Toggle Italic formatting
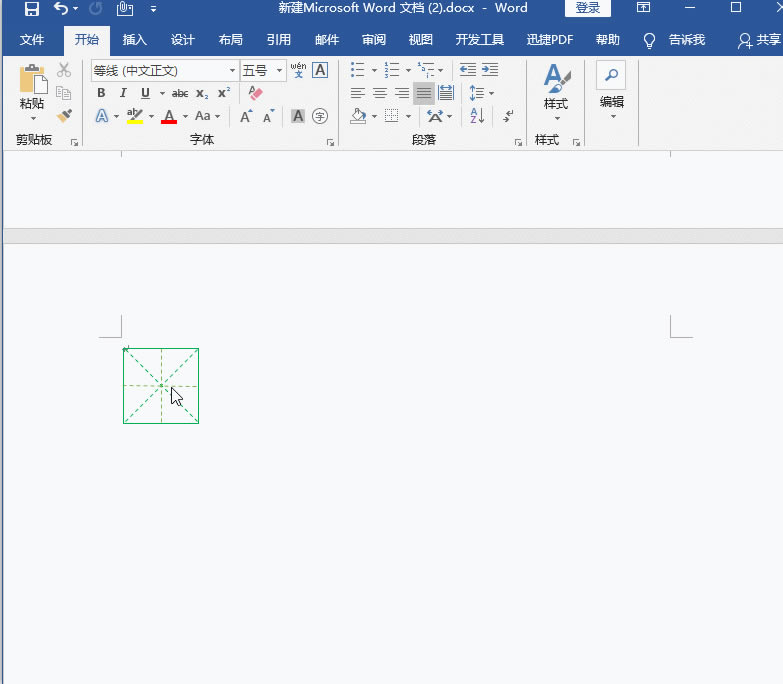 click(123, 93)
